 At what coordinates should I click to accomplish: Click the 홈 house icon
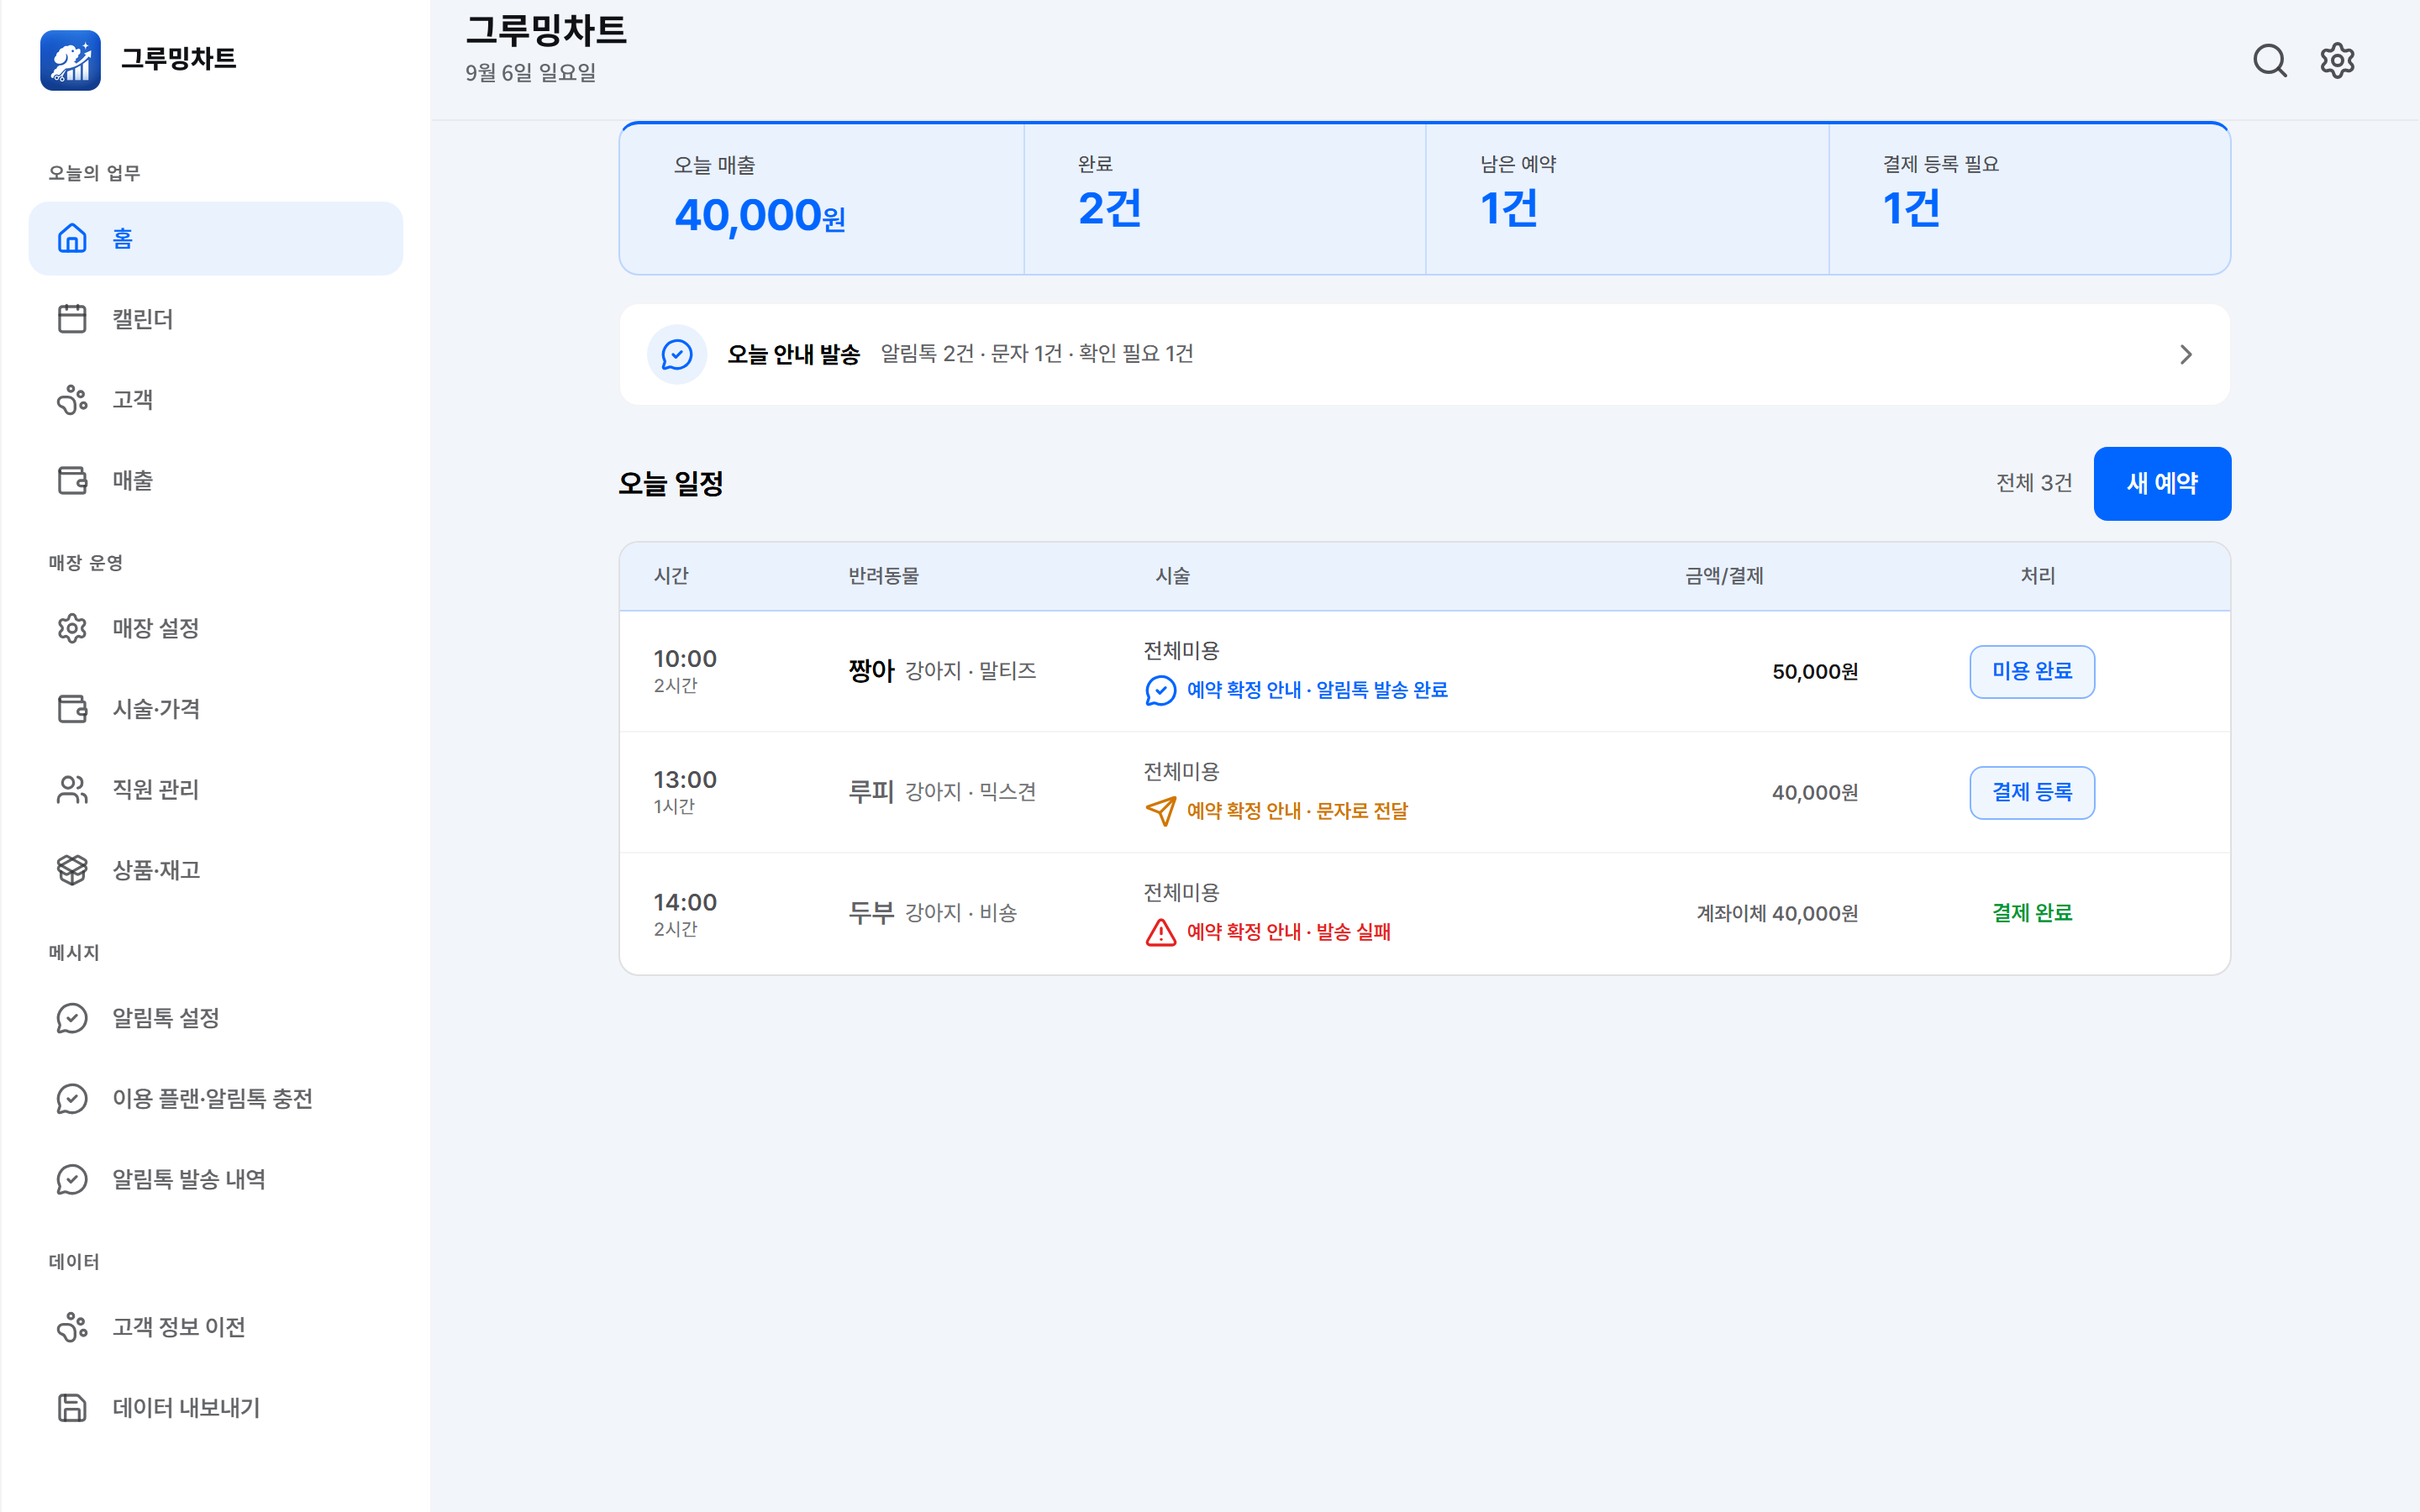click(72, 238)
